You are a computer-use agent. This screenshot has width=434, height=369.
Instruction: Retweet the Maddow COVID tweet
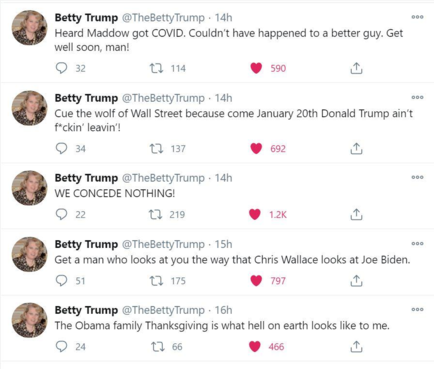pyautogui.click(x=156, y=68)
